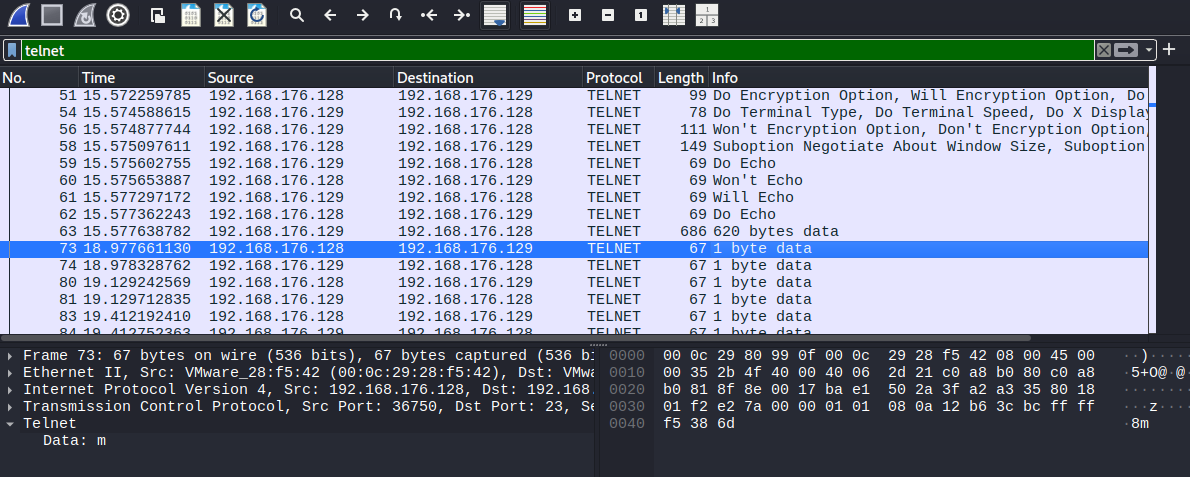The image size is (1190, 477).
Task: Click the ASCII text '8m' in bytes pane
Action: click(1140, 423)
